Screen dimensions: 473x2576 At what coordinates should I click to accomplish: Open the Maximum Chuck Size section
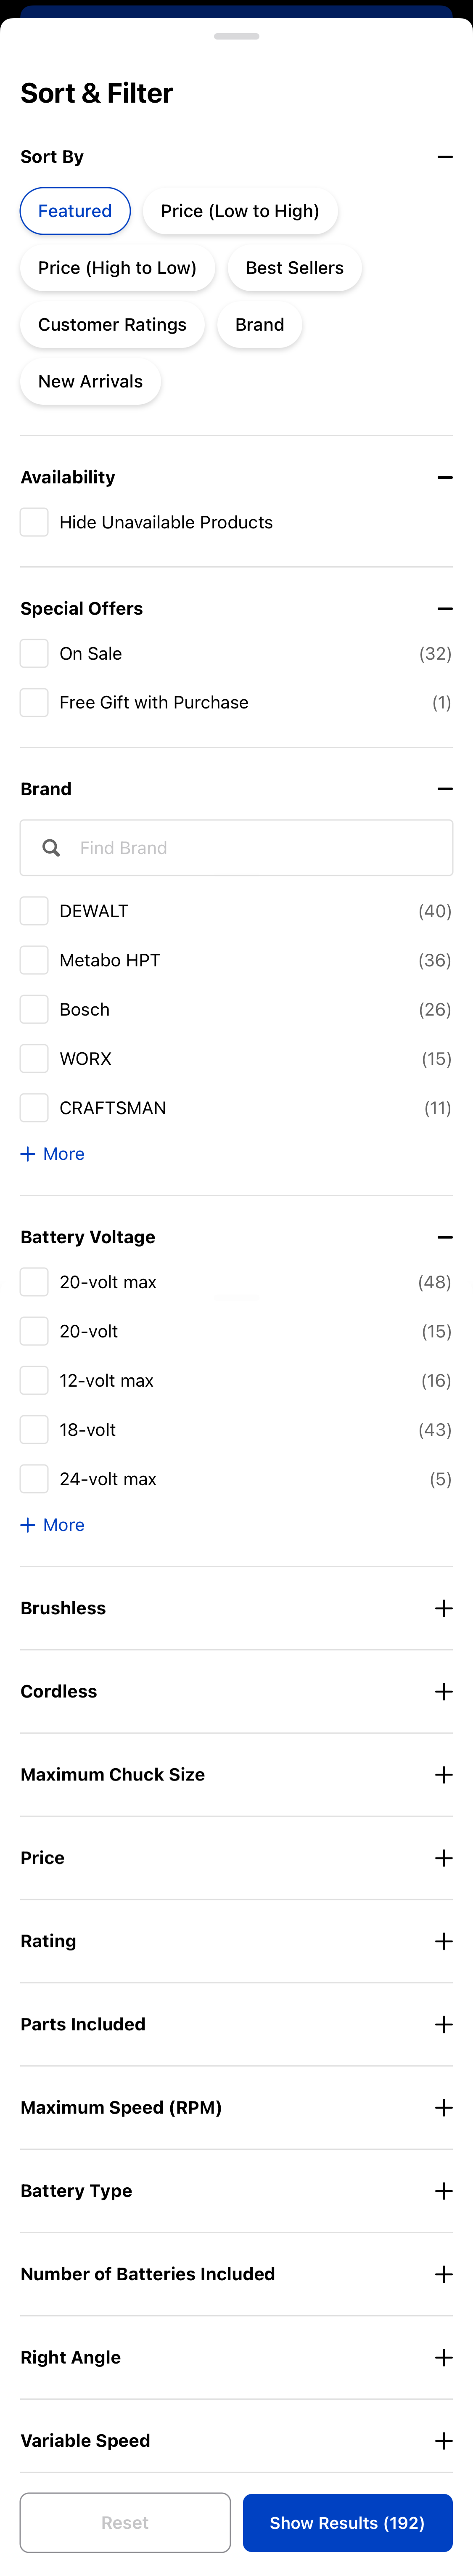[x=444, y=1775]
